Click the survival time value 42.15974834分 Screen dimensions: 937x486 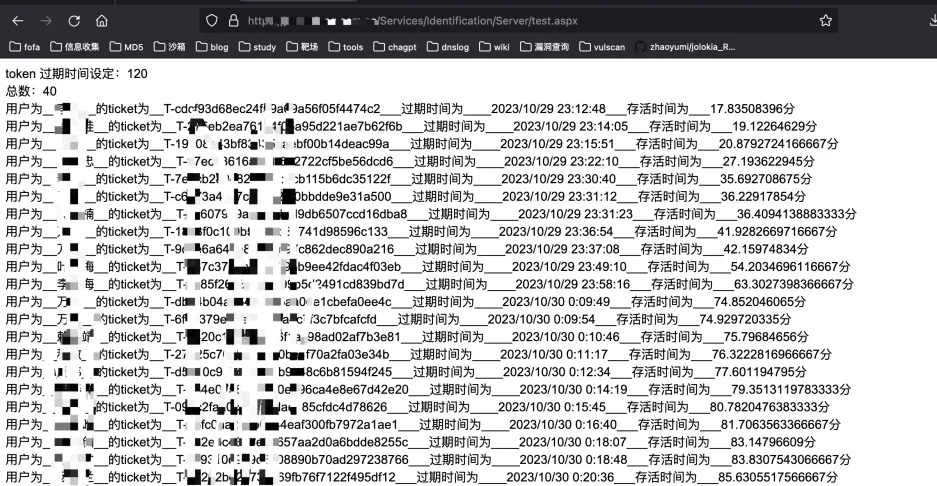[x=766, y=249]
